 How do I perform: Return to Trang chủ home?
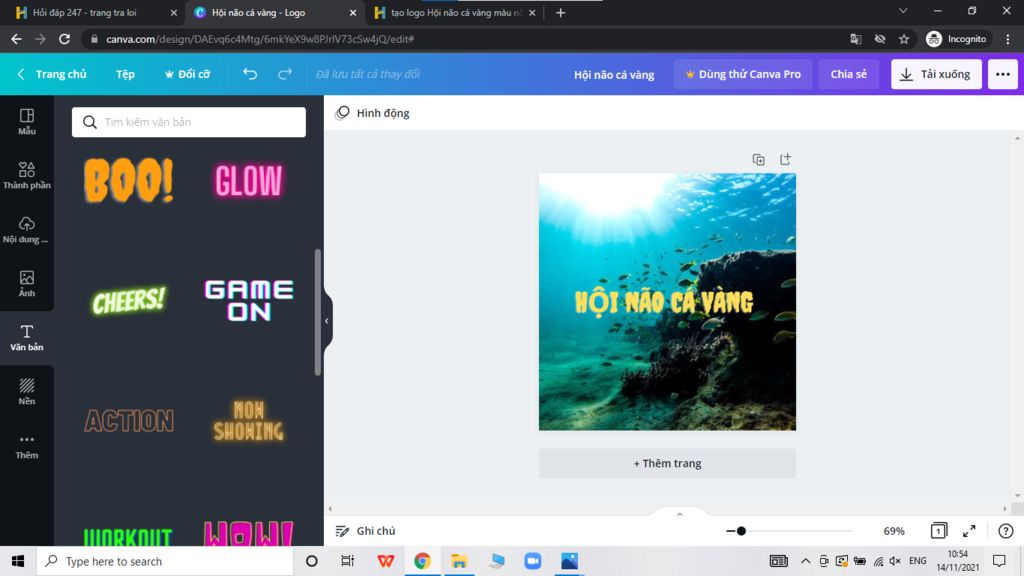click(x=52, y=74)
